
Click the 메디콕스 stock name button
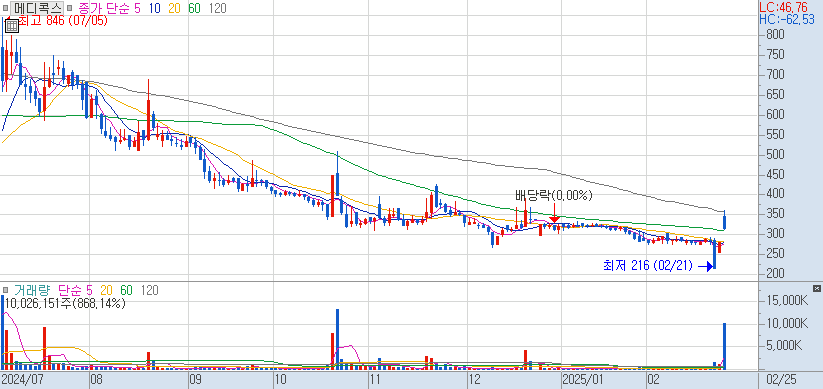coord(38,8)
